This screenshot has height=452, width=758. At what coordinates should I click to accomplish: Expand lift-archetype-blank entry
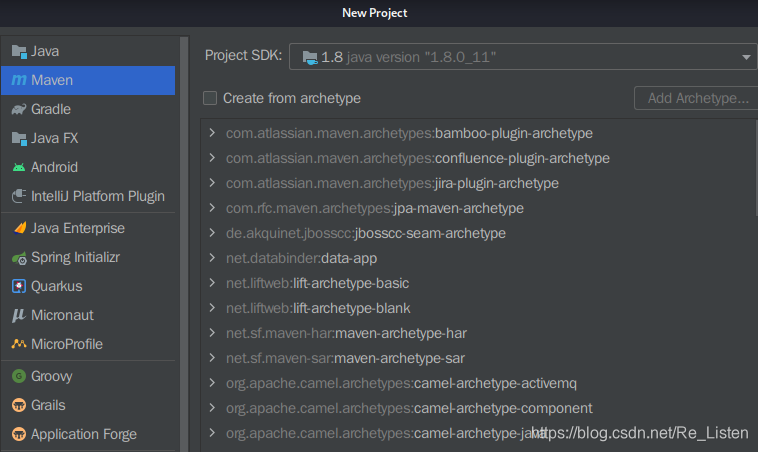(x=212, y=307)
